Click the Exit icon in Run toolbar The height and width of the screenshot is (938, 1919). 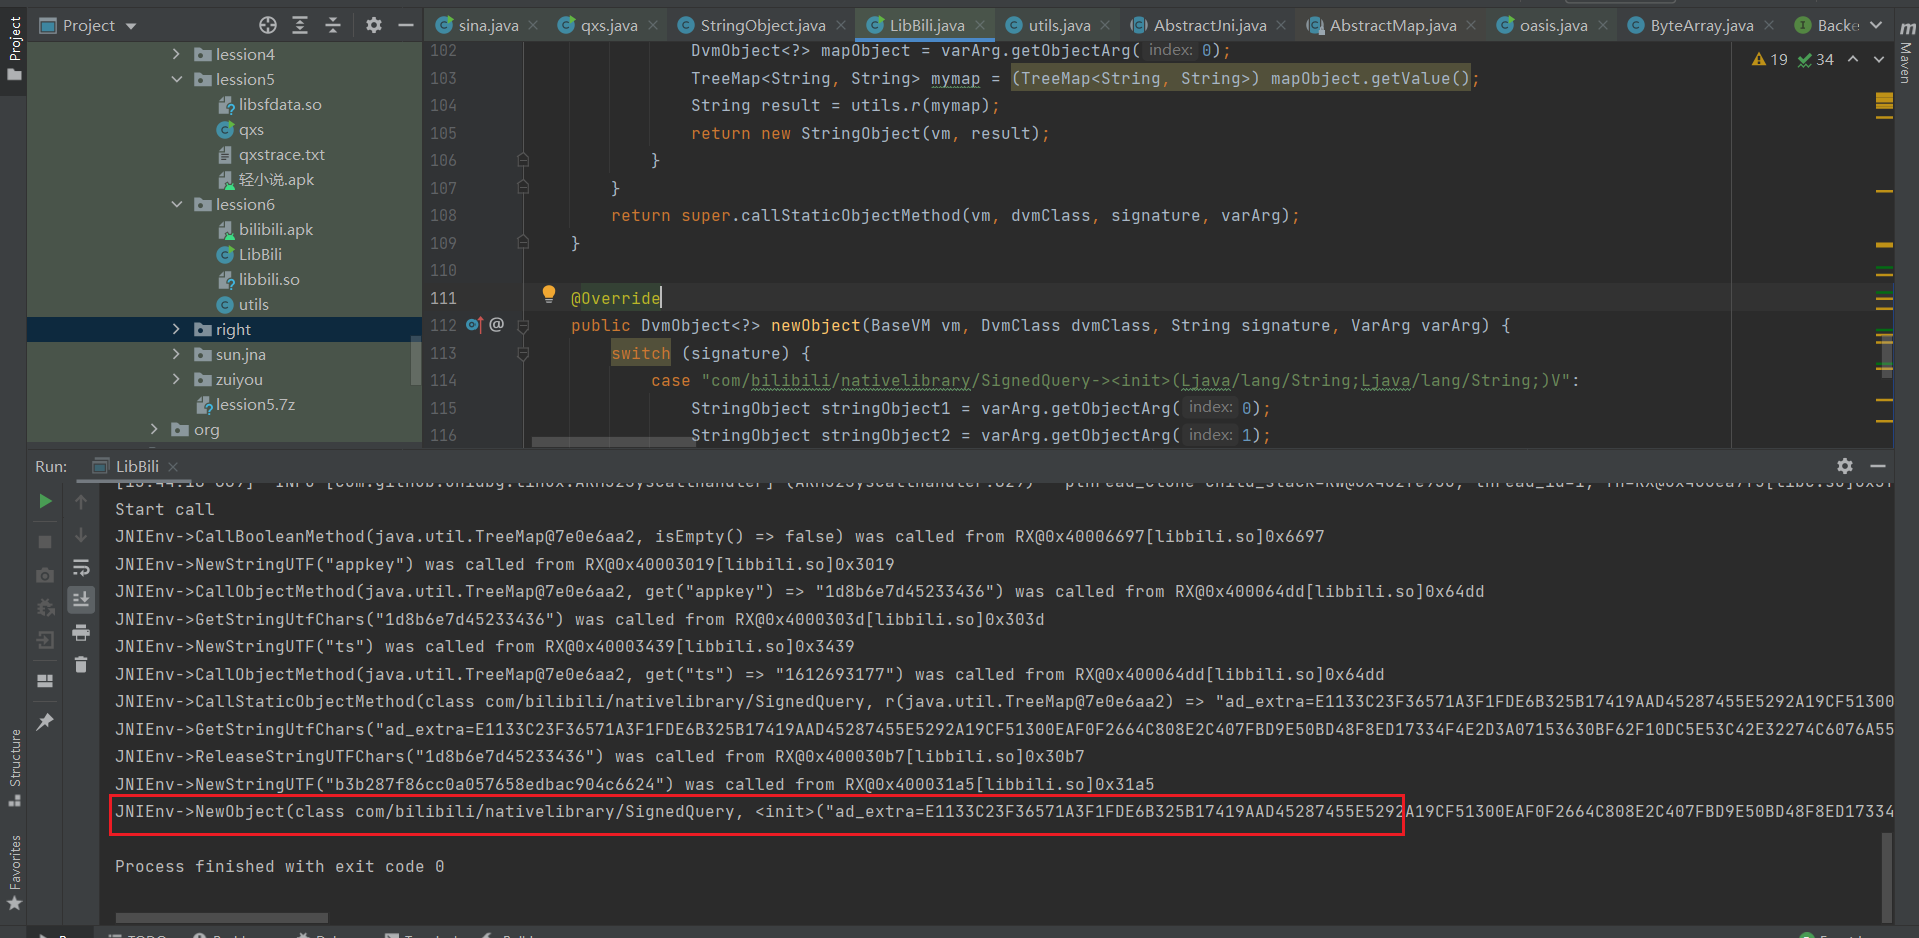pos(45,640)
